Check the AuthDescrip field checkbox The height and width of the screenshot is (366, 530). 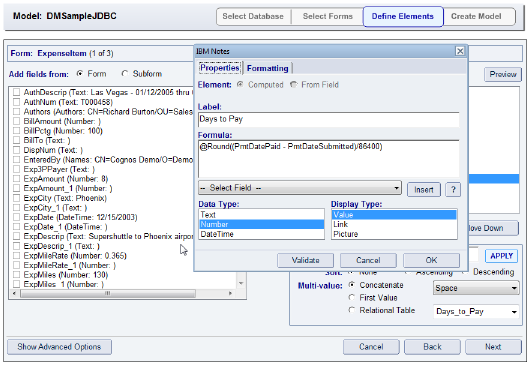coord(16,92)
